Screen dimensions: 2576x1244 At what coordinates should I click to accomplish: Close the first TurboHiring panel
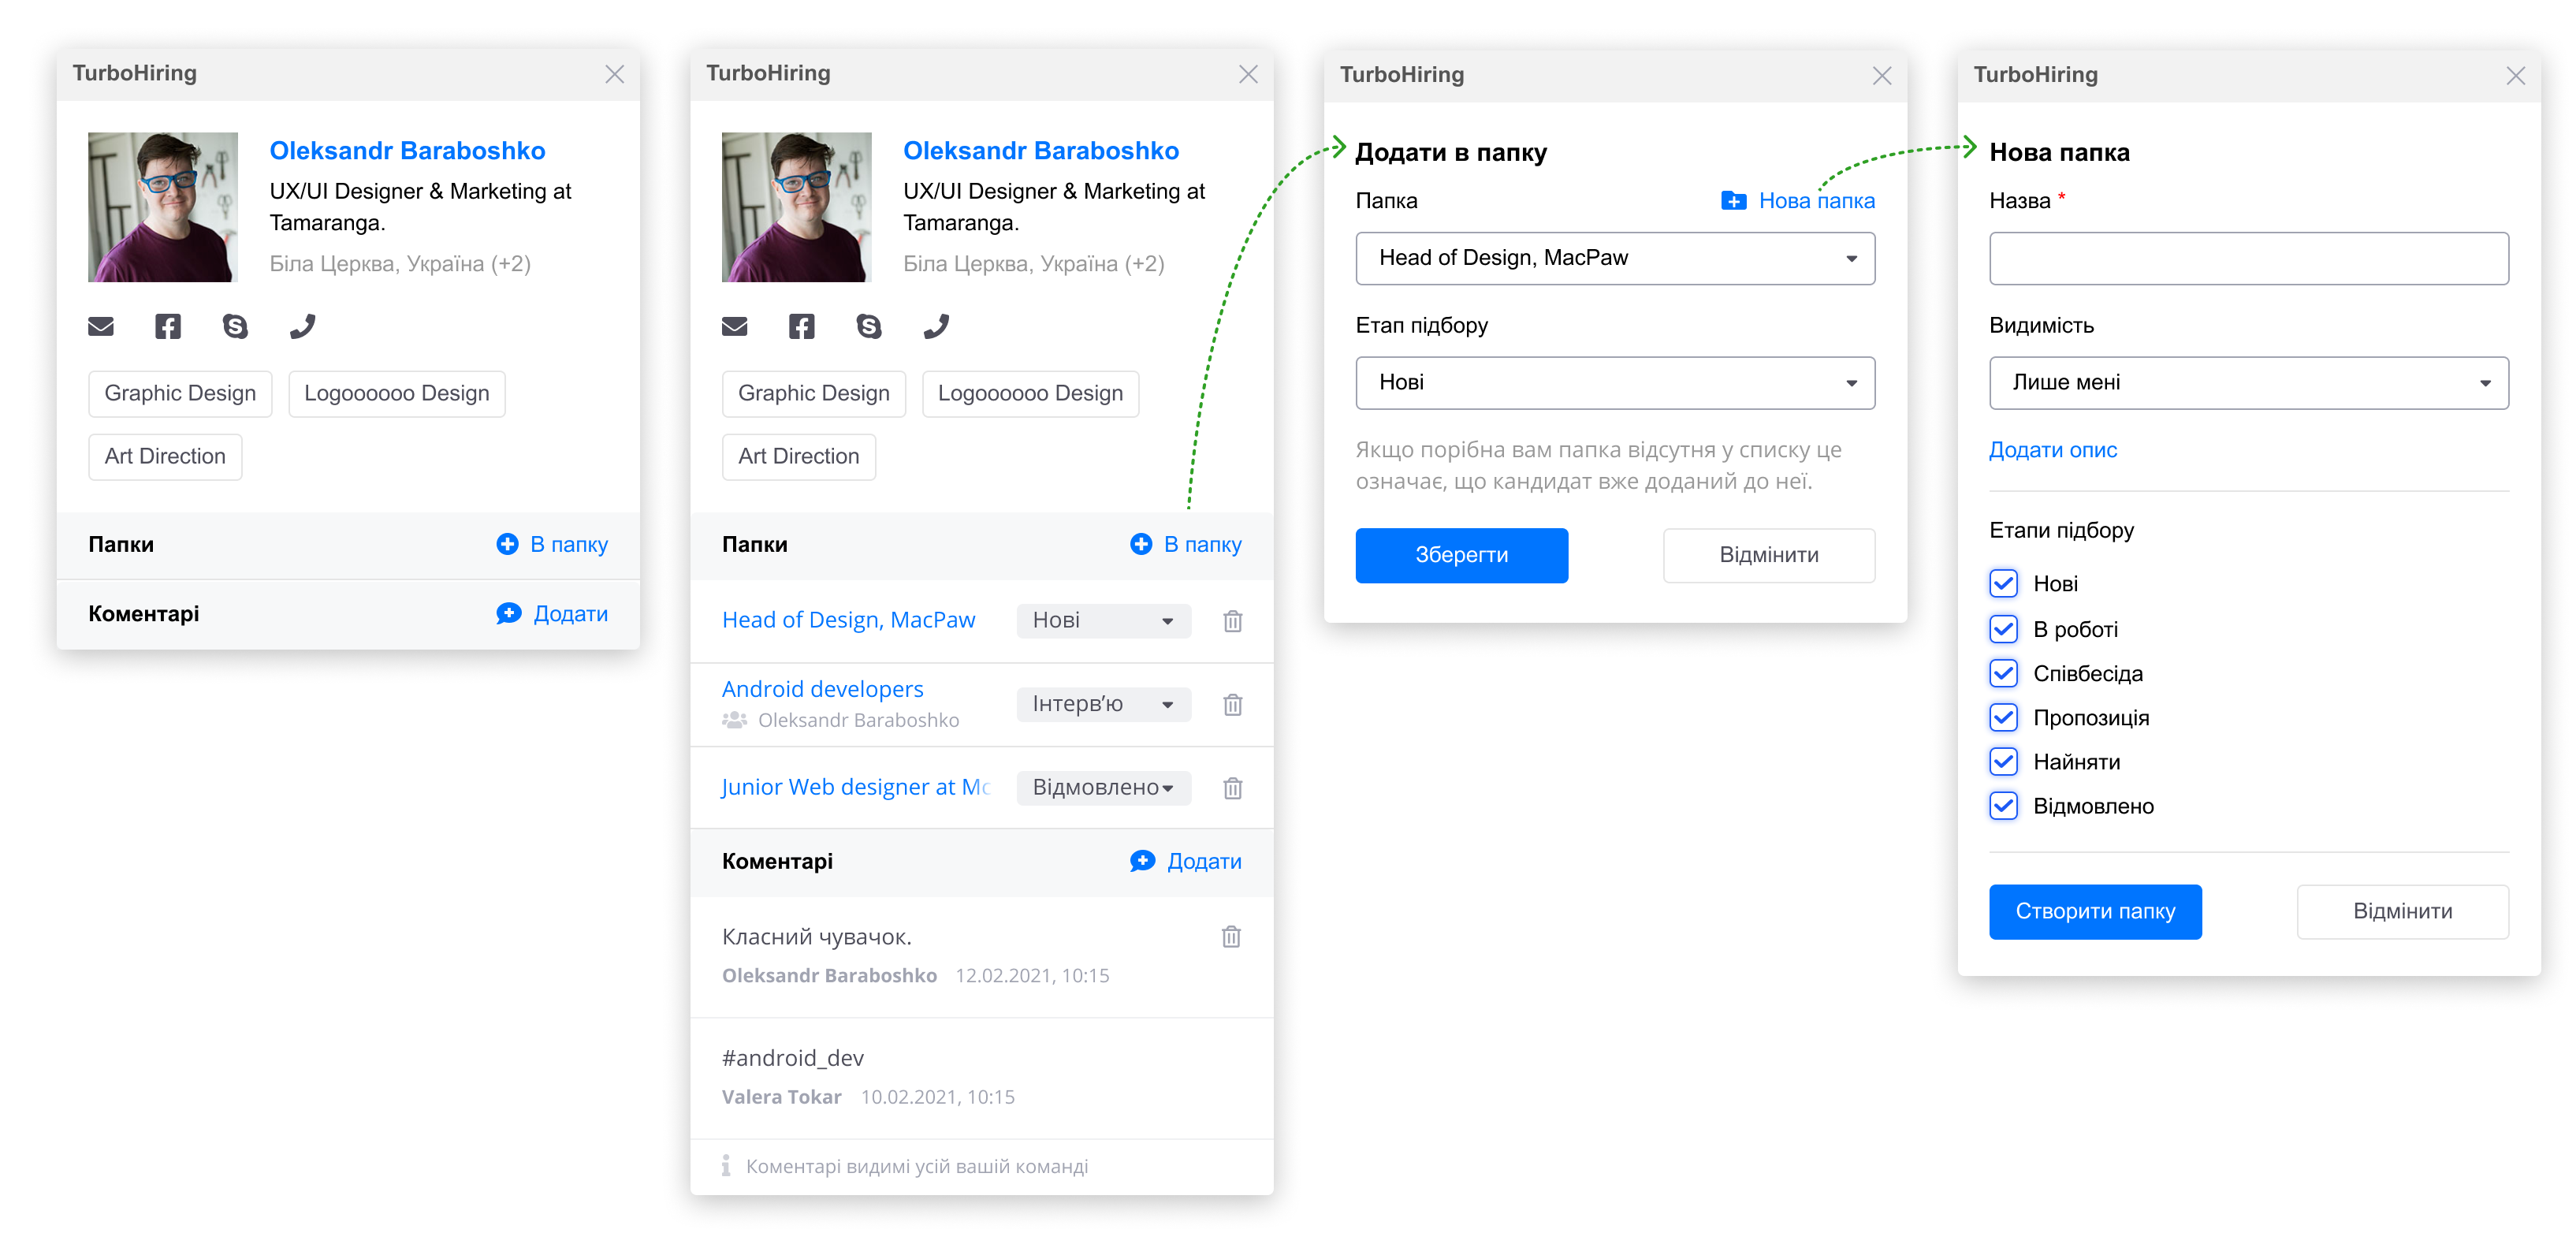coord(615,74)
